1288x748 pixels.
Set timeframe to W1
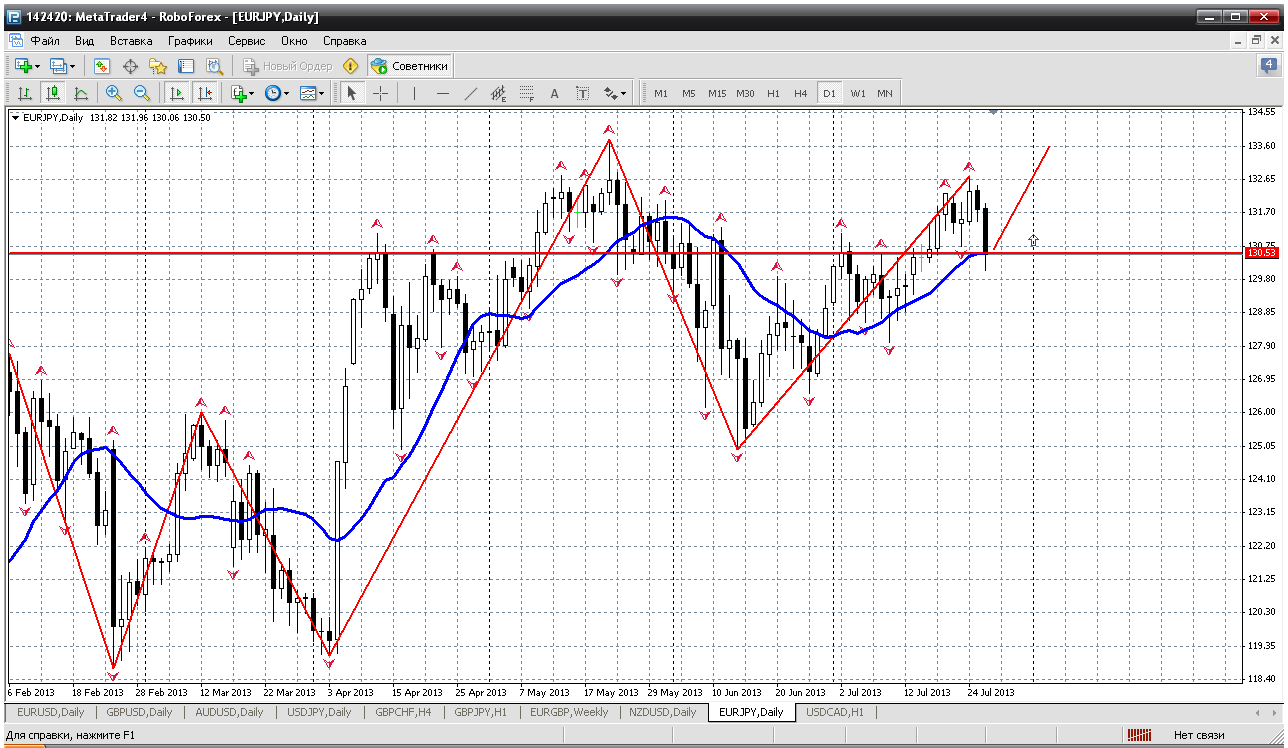tap(858, 93)
